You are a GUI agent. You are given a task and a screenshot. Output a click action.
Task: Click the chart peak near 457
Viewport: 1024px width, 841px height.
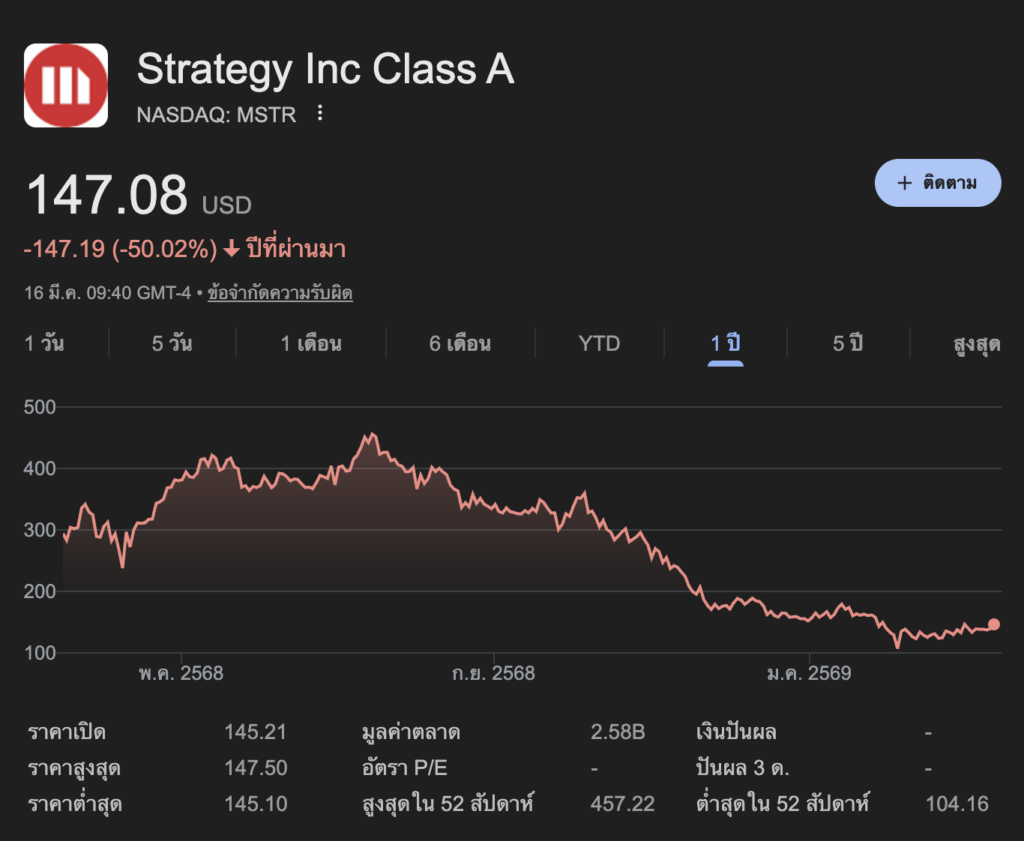[x=371, y=435]
